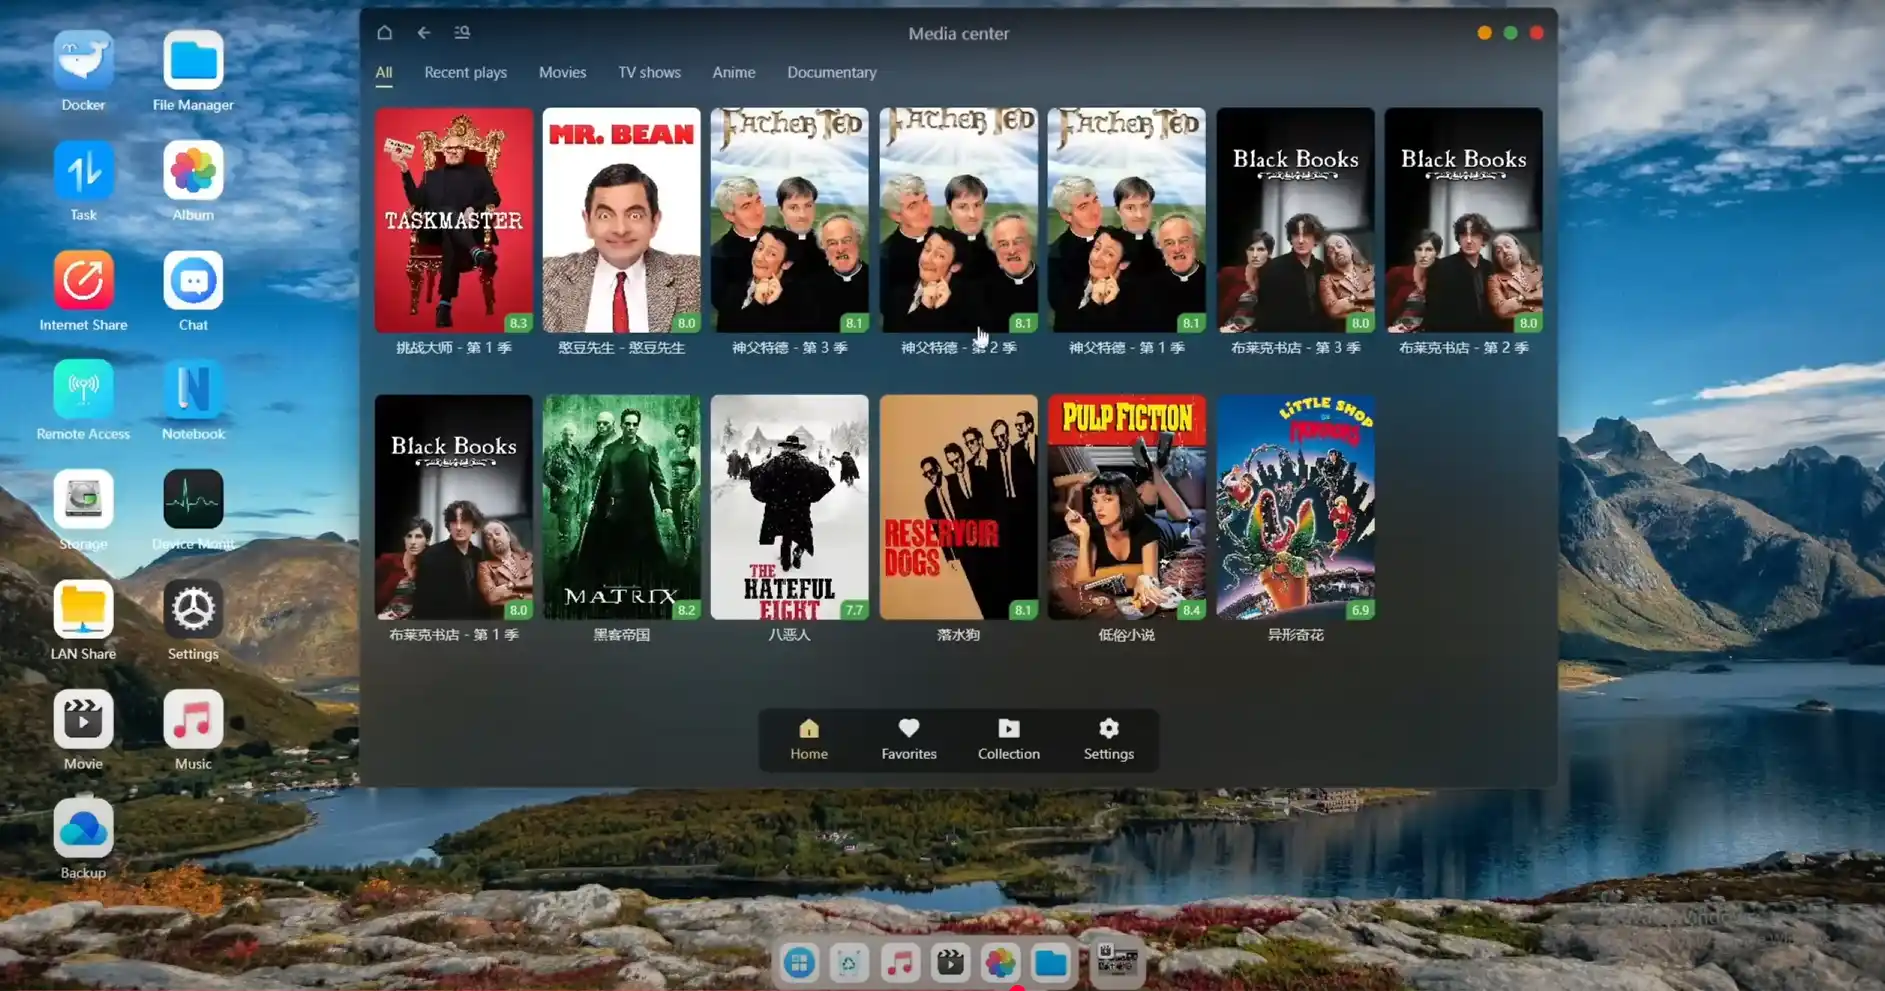Open the Music desktop icon

point(193,719)
